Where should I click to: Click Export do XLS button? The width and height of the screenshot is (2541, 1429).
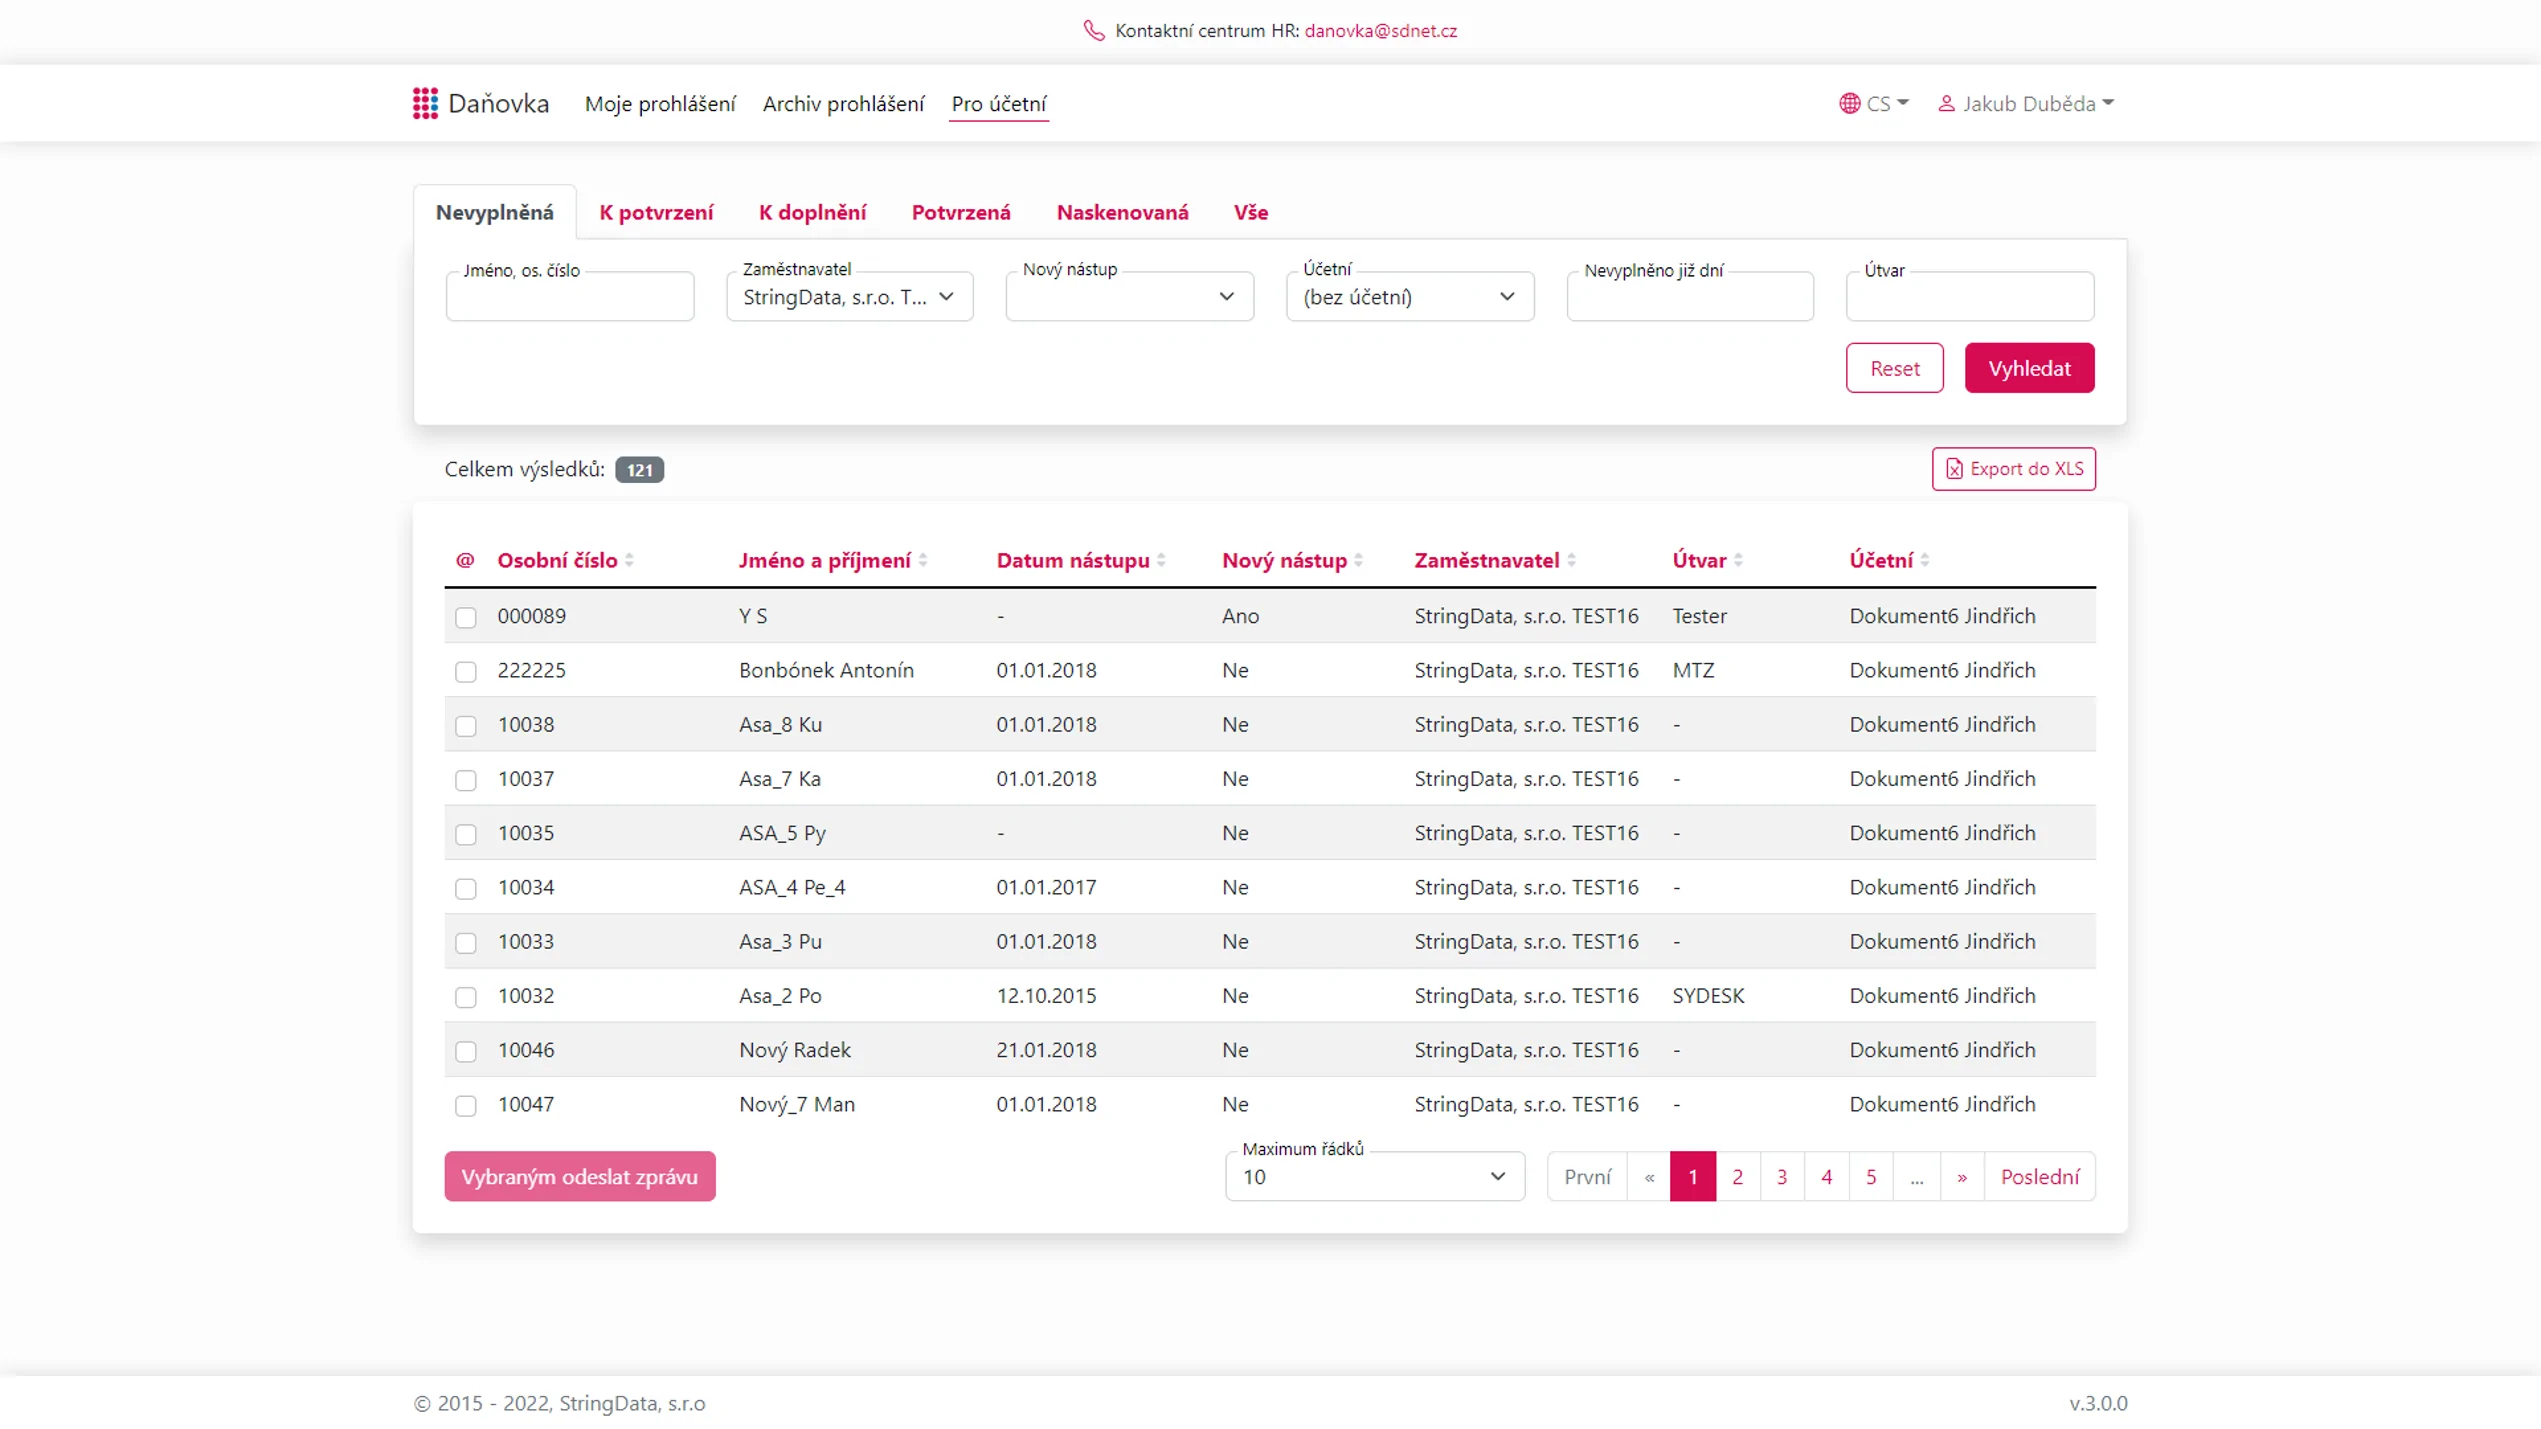(2013, 468)
